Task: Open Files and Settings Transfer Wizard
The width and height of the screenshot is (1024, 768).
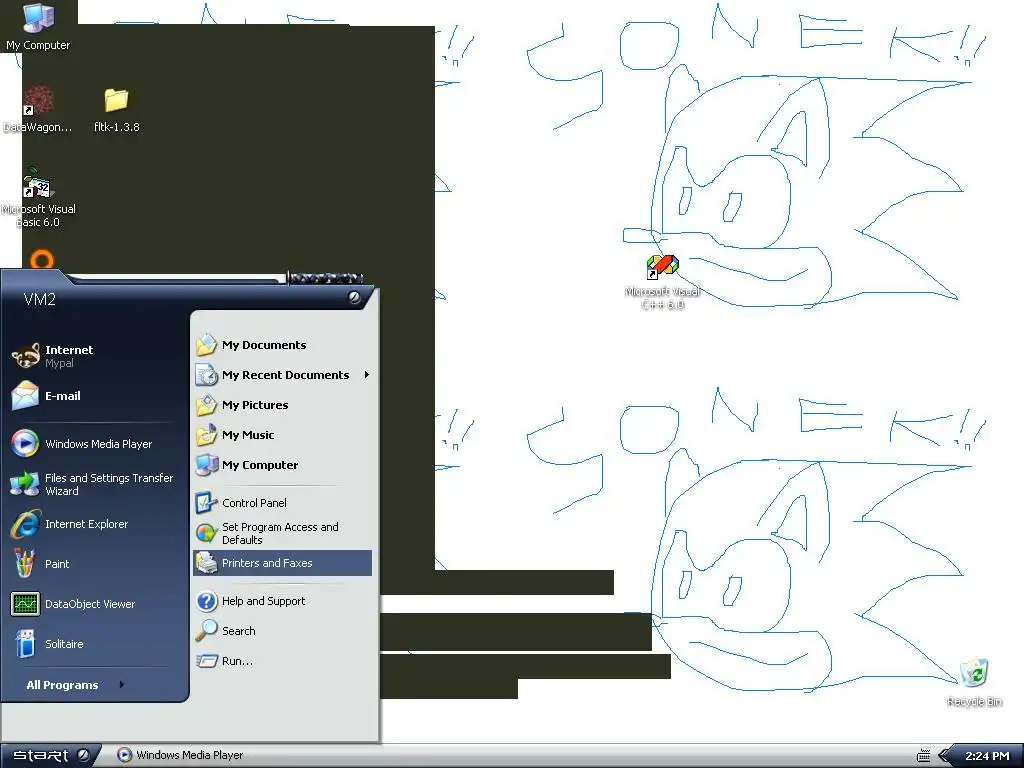Action: pyautogui.click(x=93, y=484)
